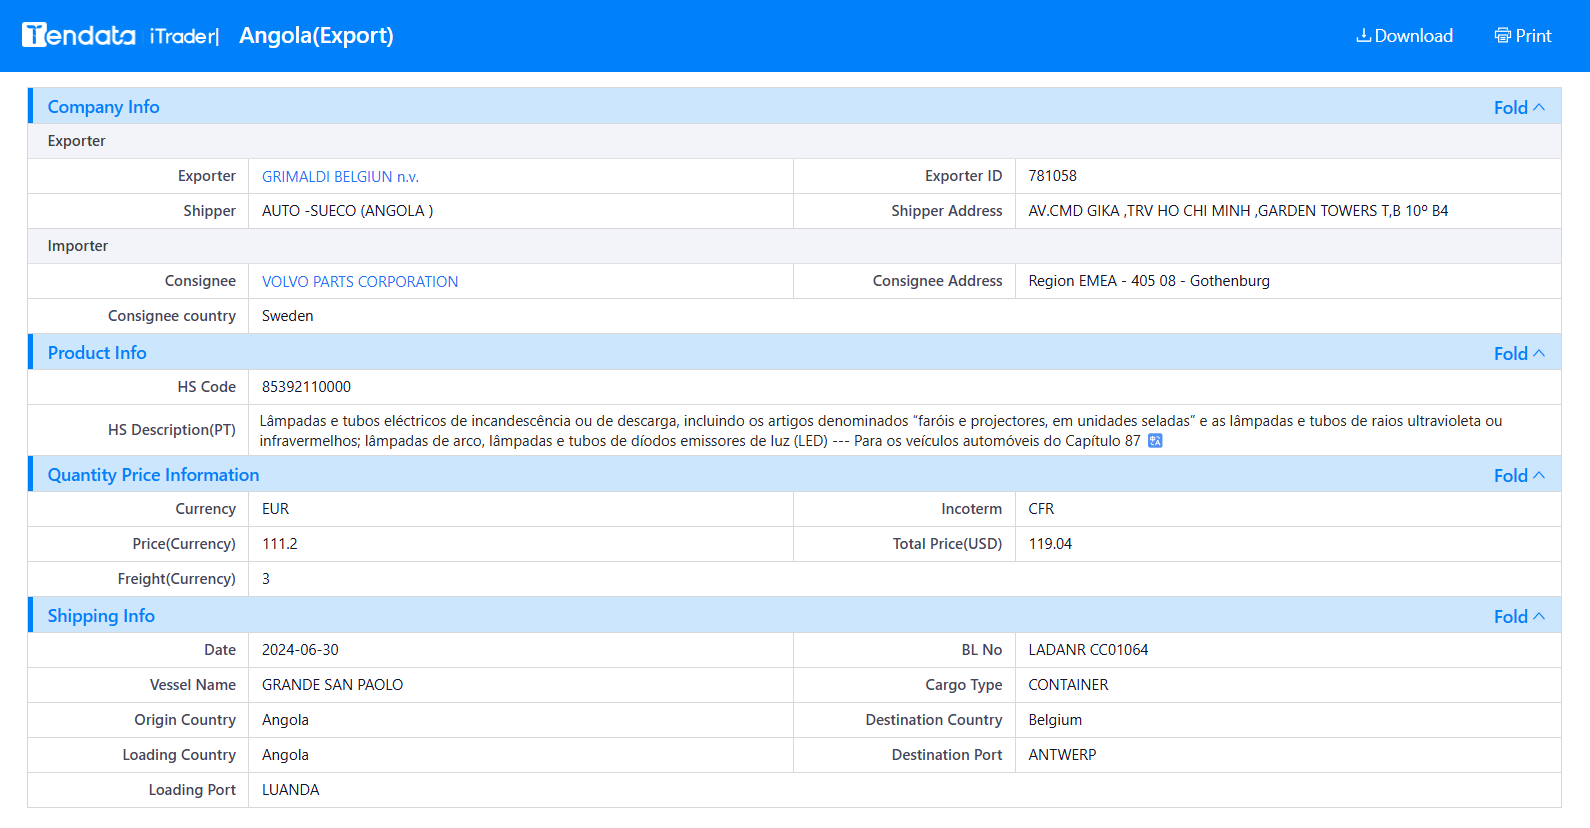1590x828 pixels.
Task: Collapse the Shipping Info section
Action: 1519,616
